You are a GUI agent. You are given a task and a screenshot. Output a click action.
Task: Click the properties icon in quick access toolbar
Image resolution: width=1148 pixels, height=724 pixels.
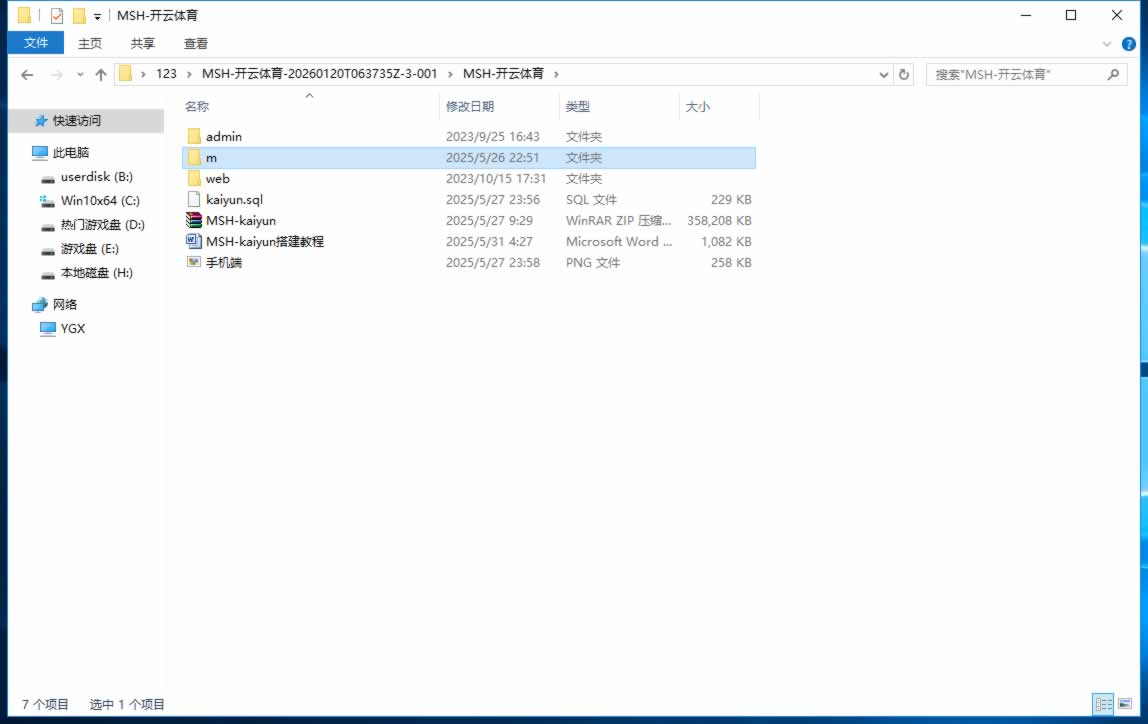coord(56,15)
